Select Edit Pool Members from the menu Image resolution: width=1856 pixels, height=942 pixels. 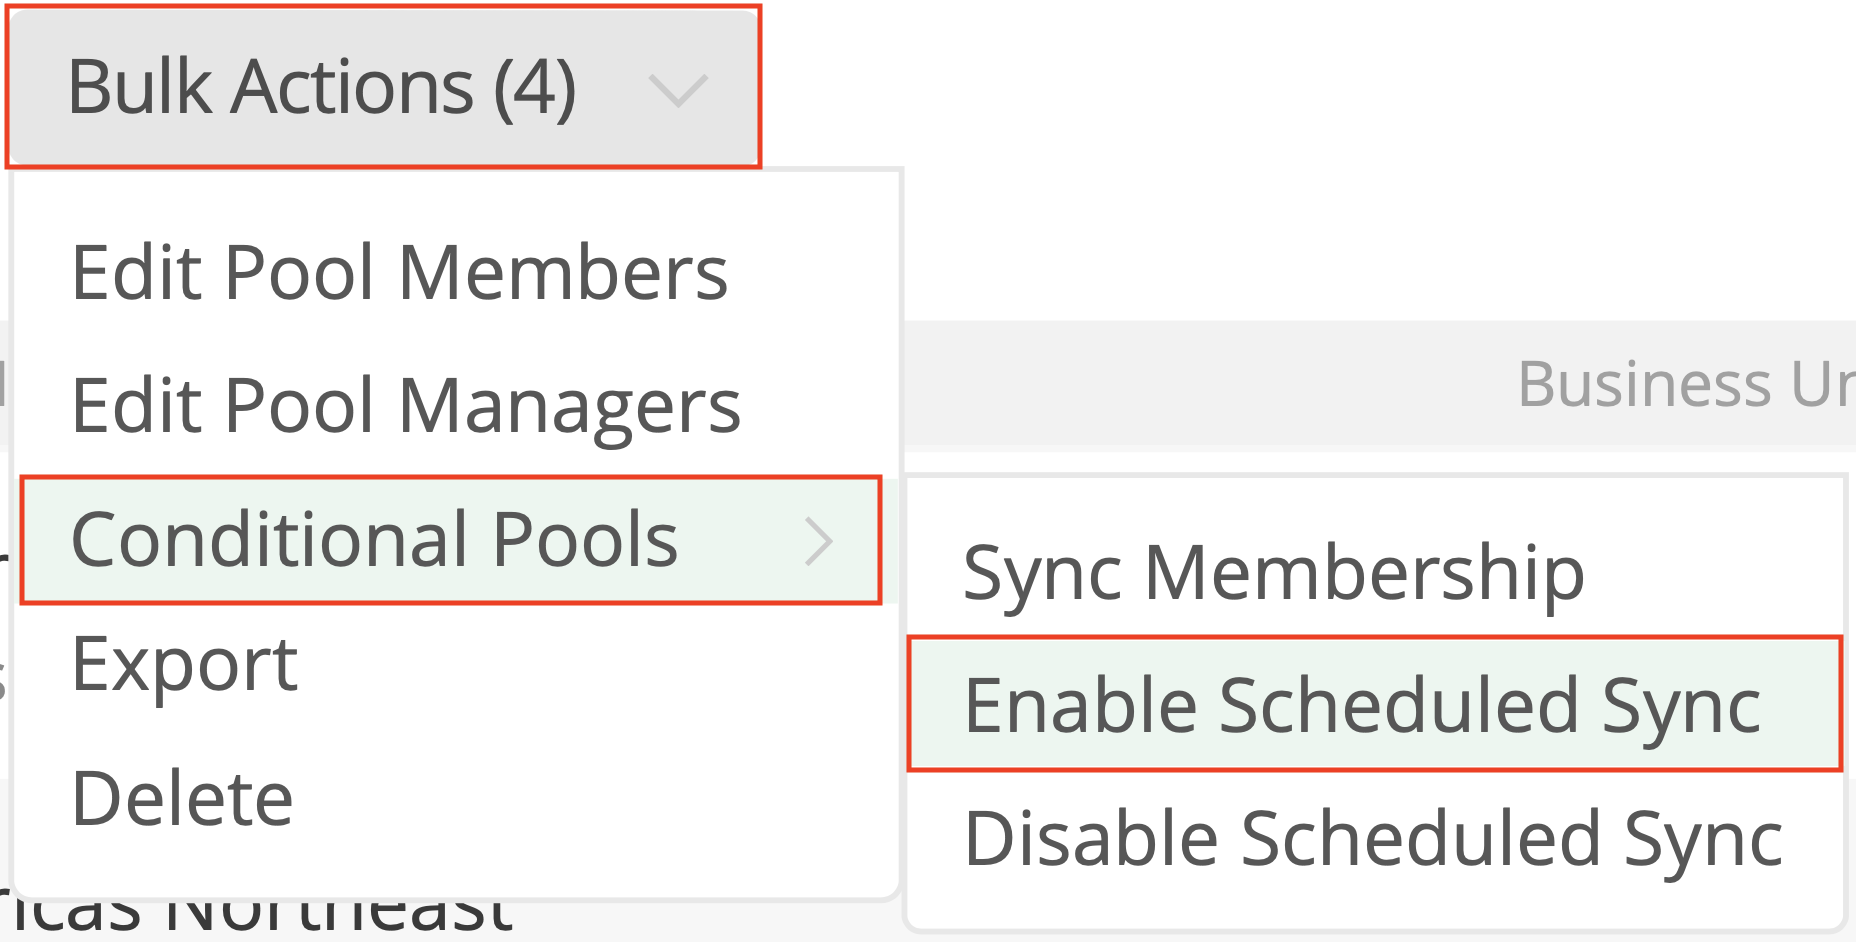point(400,272)
